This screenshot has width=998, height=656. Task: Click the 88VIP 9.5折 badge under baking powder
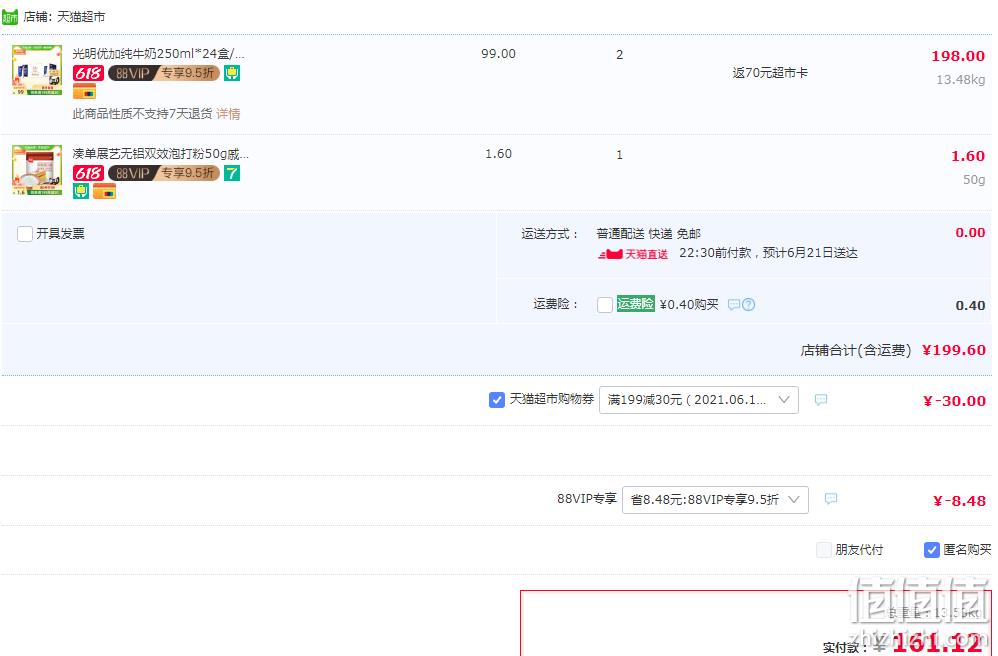[164, 173]
